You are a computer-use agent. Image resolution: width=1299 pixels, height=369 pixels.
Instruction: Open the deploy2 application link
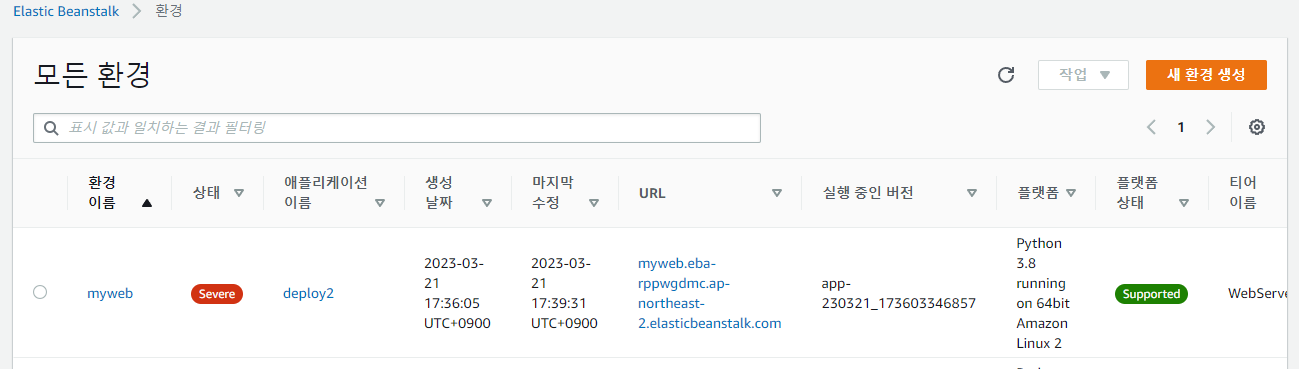(x=308, y=293)
